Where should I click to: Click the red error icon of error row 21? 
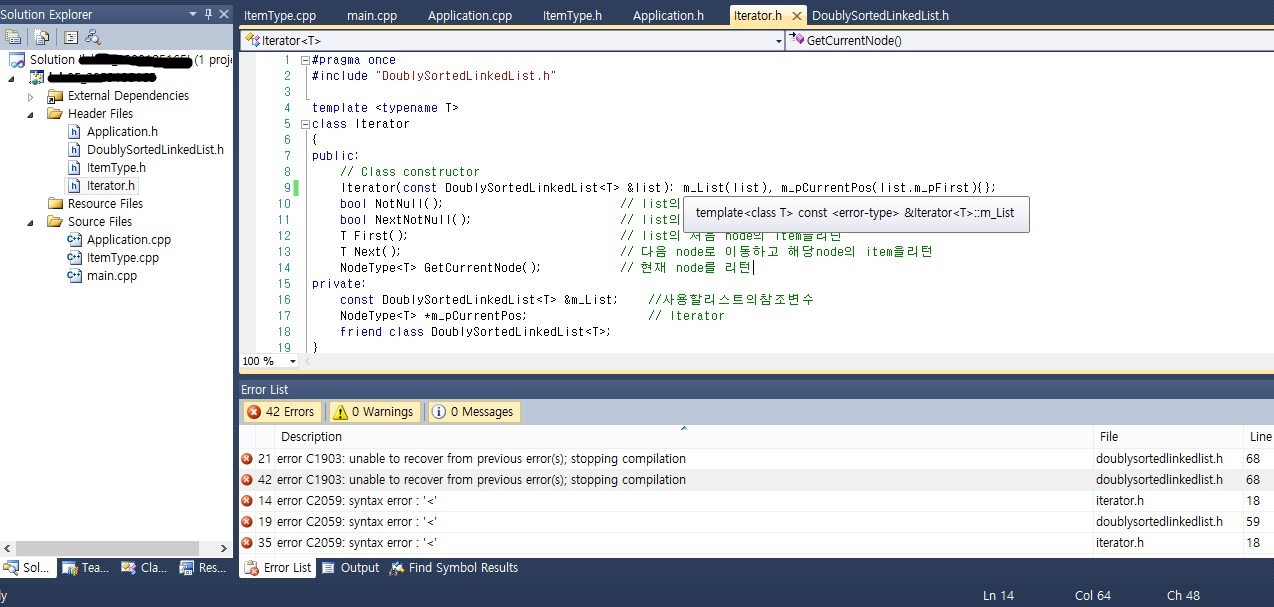pyautogui.click(x=247, y=459)
